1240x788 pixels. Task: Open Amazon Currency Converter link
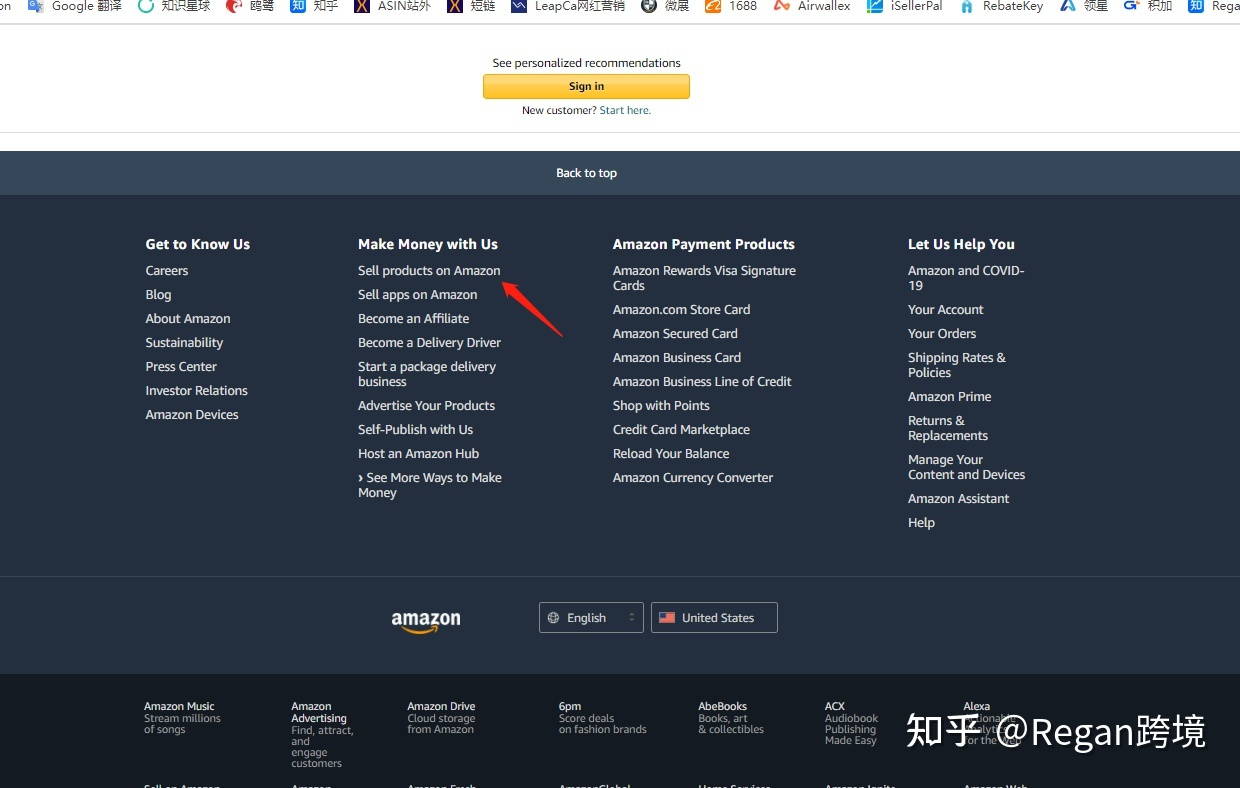pyautogui.click(x=693, y=478)
